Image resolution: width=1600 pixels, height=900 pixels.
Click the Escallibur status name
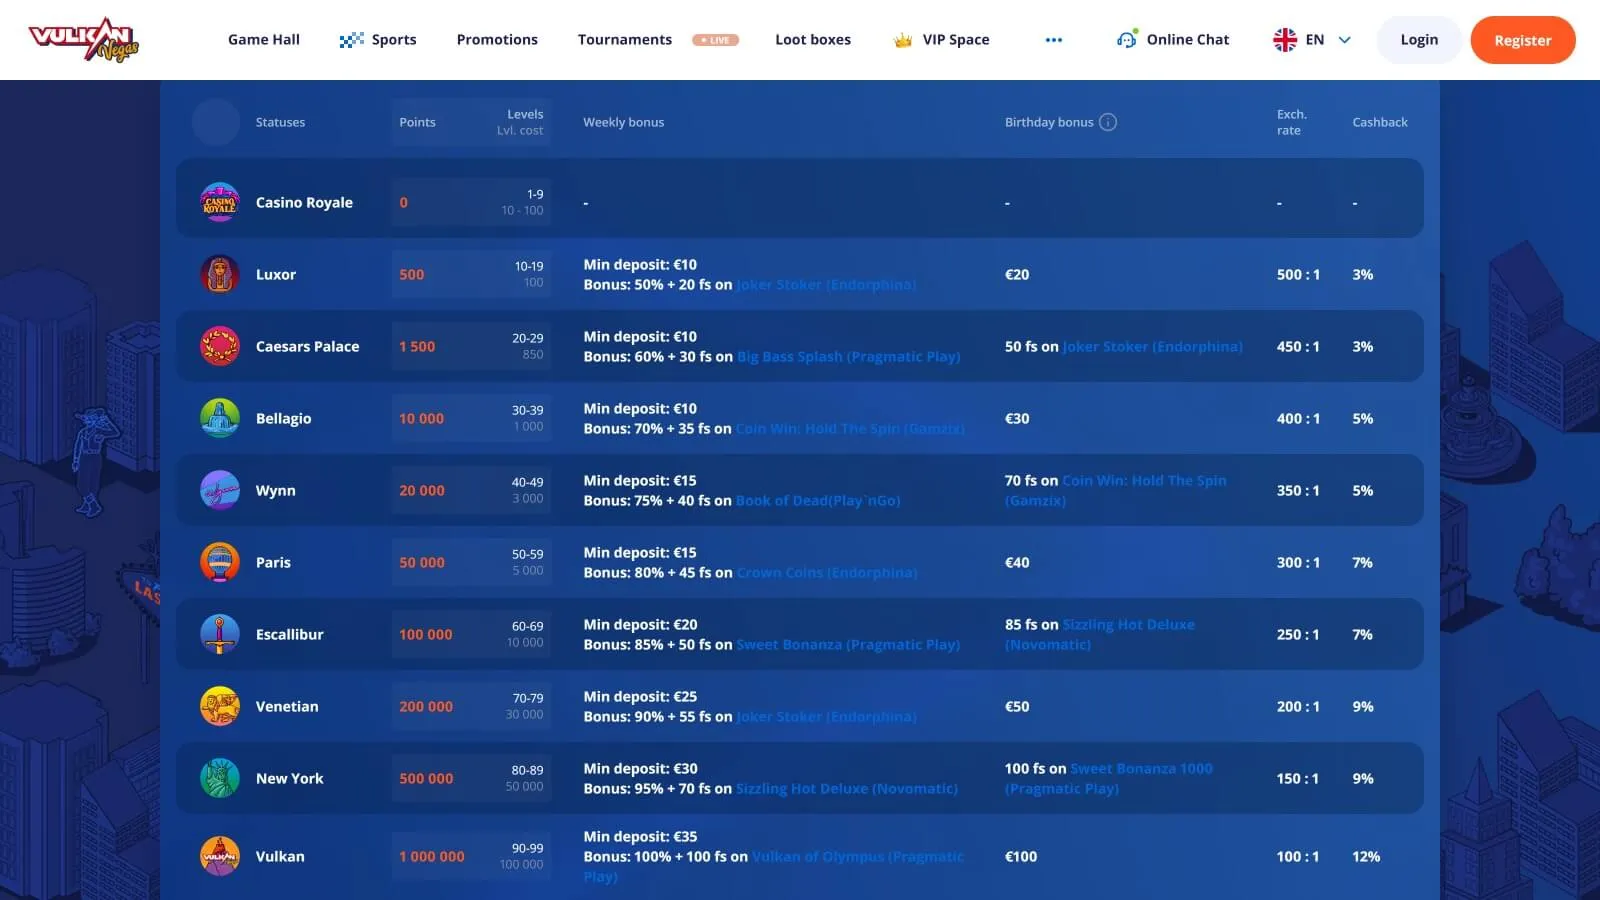tap(289, 635)
